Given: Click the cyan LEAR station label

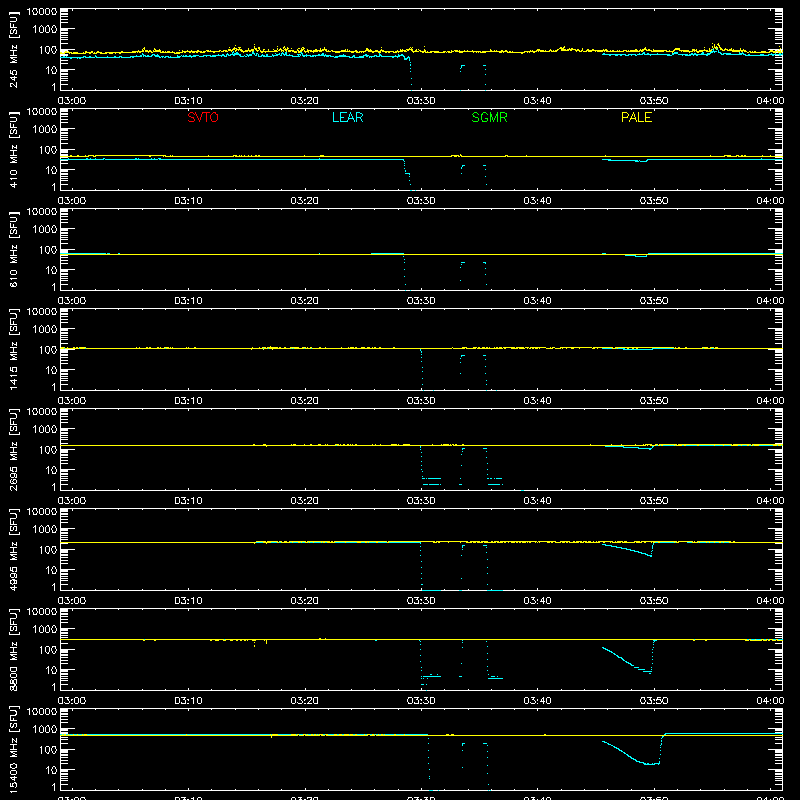Looking at the screenshot, I should click(x=347, y=117).
